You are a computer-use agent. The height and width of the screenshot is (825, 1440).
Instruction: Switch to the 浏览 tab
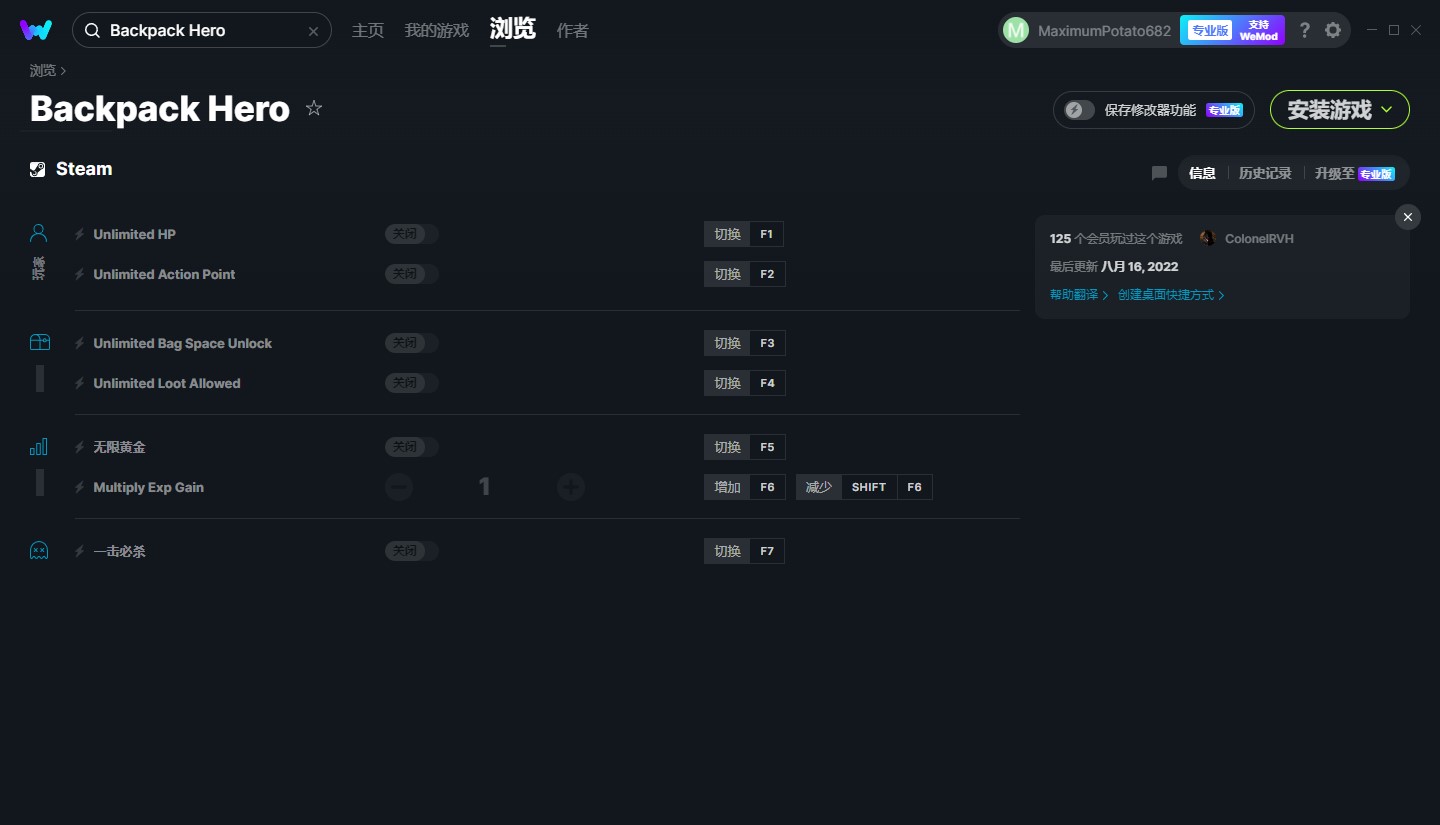tap(513, 29)
